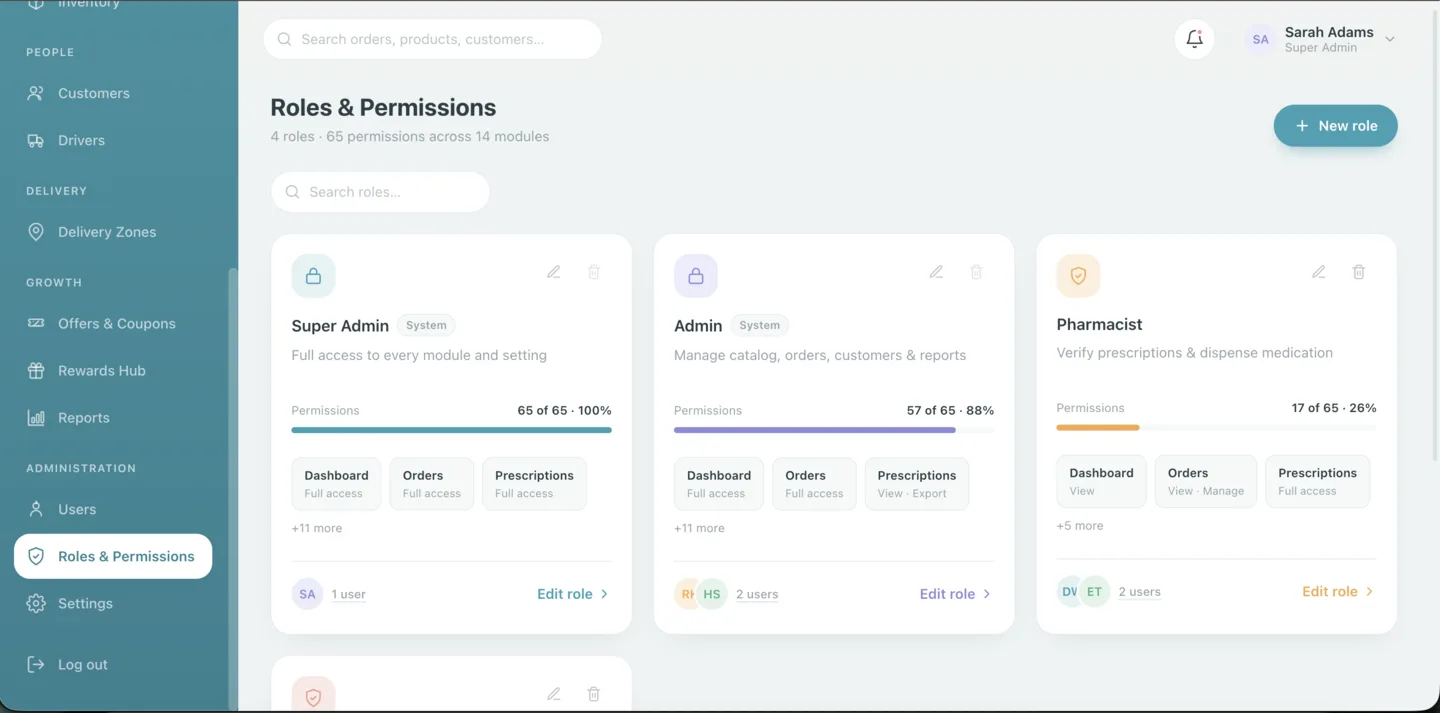Open the Users page
The width and height of the screenshot is (1440, 713).
point(113,510)
